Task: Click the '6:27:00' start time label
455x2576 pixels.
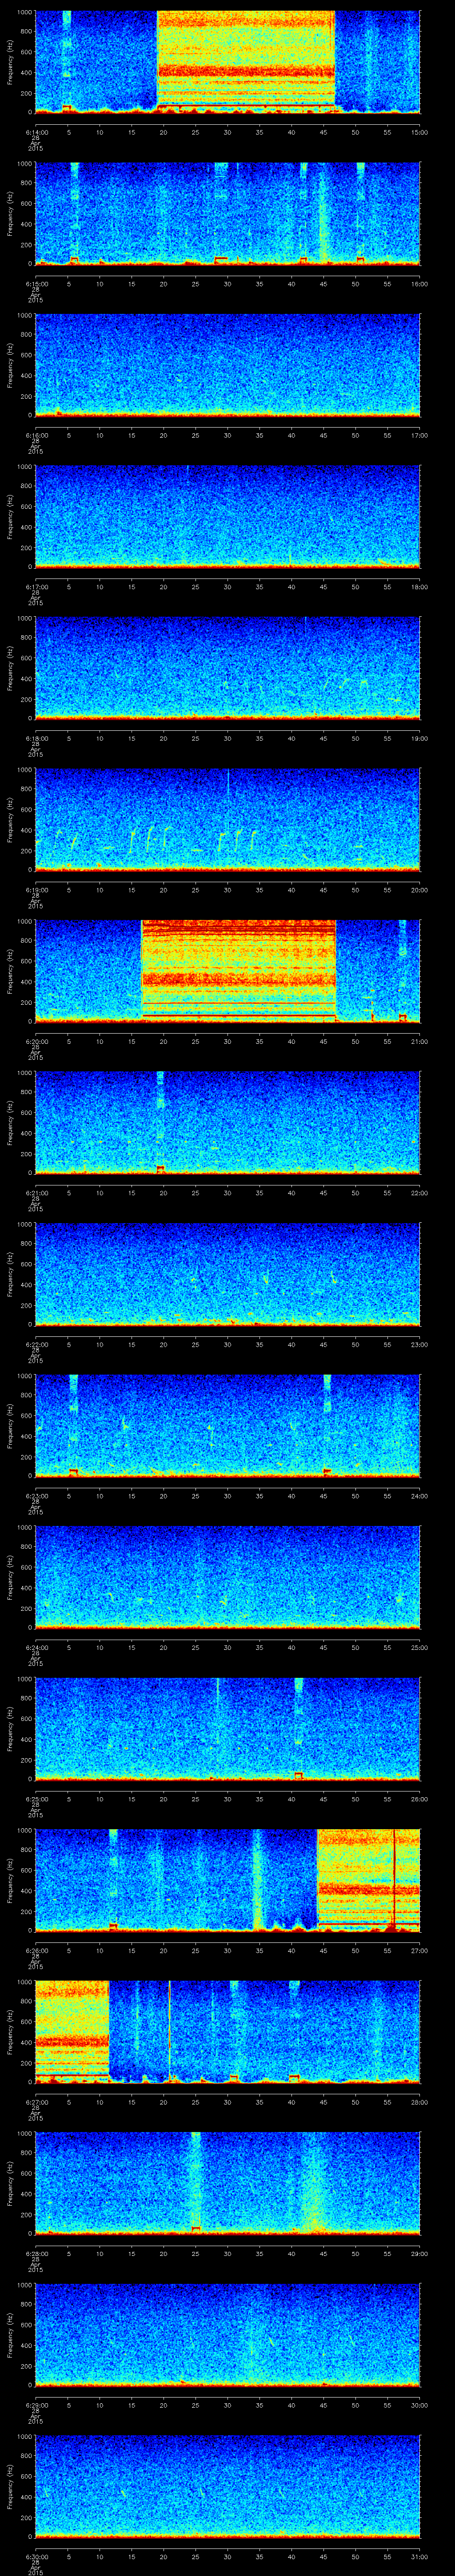Action: coord(36,2102)
